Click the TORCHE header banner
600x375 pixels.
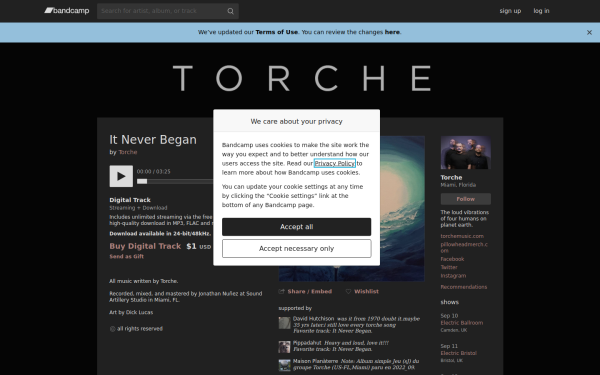(302, 78)
